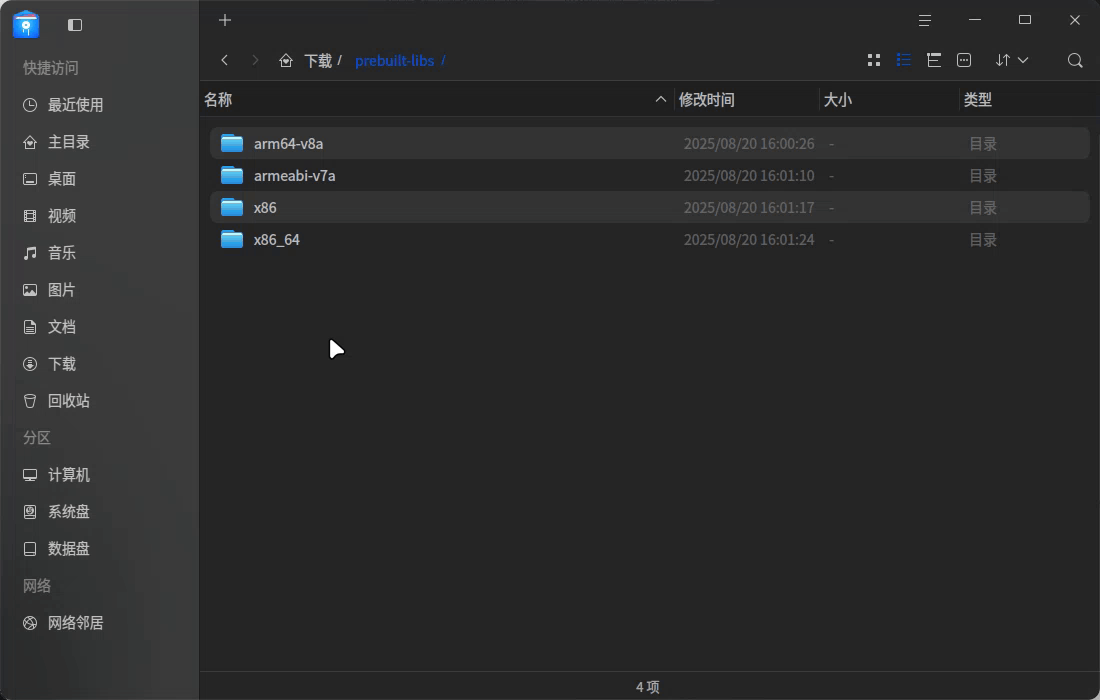1100x700 pixels.
Task: Click armeabi-v7a folder icon
Action: [x=232, y=175]
